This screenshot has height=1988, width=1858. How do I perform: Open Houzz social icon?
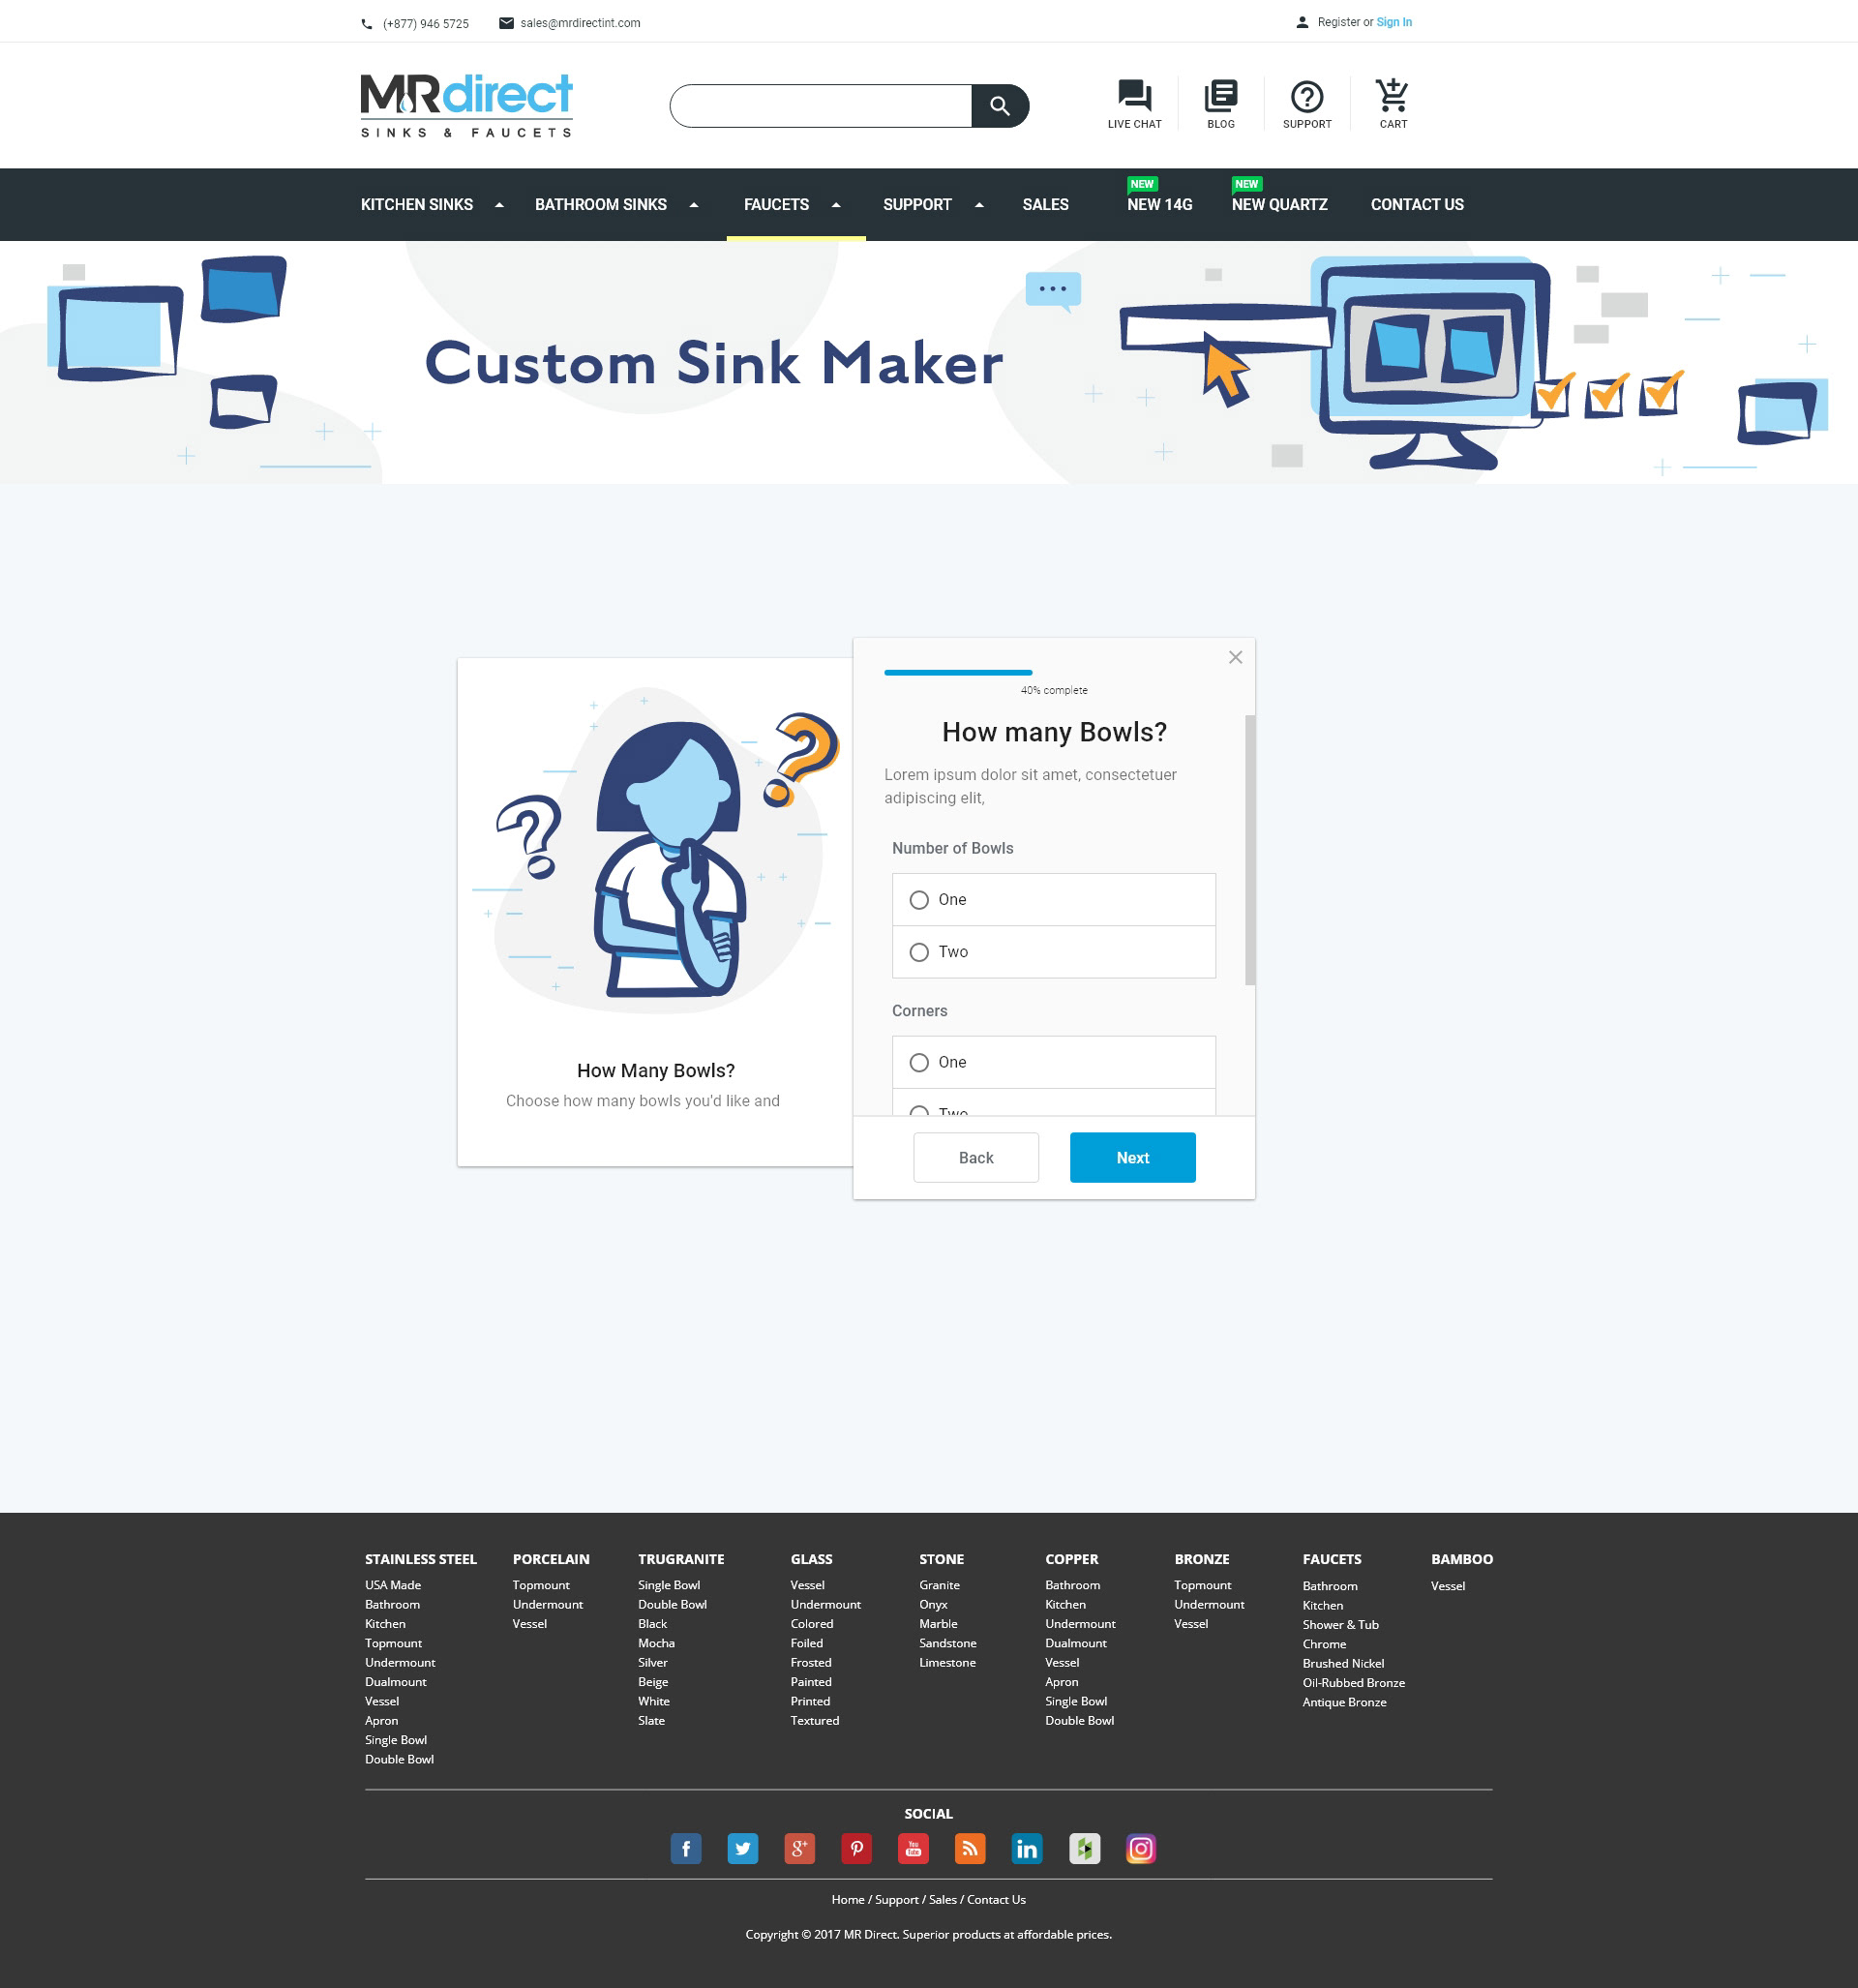(x=1085, y=1848)
